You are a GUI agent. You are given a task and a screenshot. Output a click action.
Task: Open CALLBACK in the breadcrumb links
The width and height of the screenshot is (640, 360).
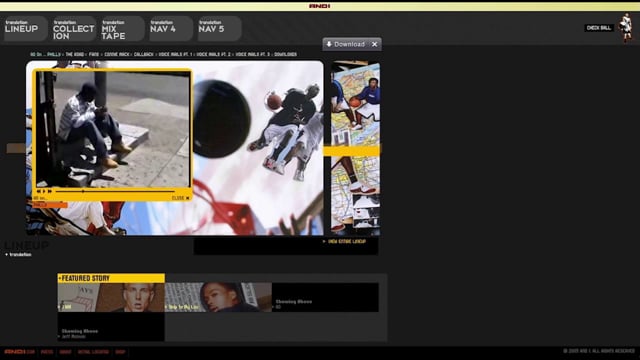point(144,54)
